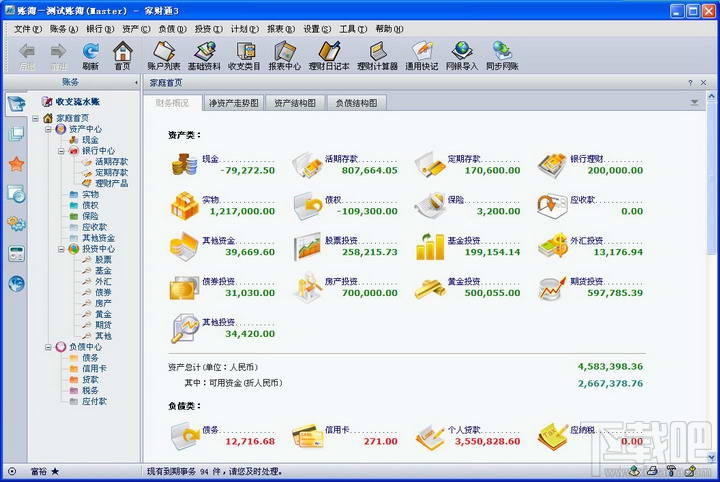Select the star favorites icon in left sidebar
The image size is (720, 482).
(x=17, y=164)
